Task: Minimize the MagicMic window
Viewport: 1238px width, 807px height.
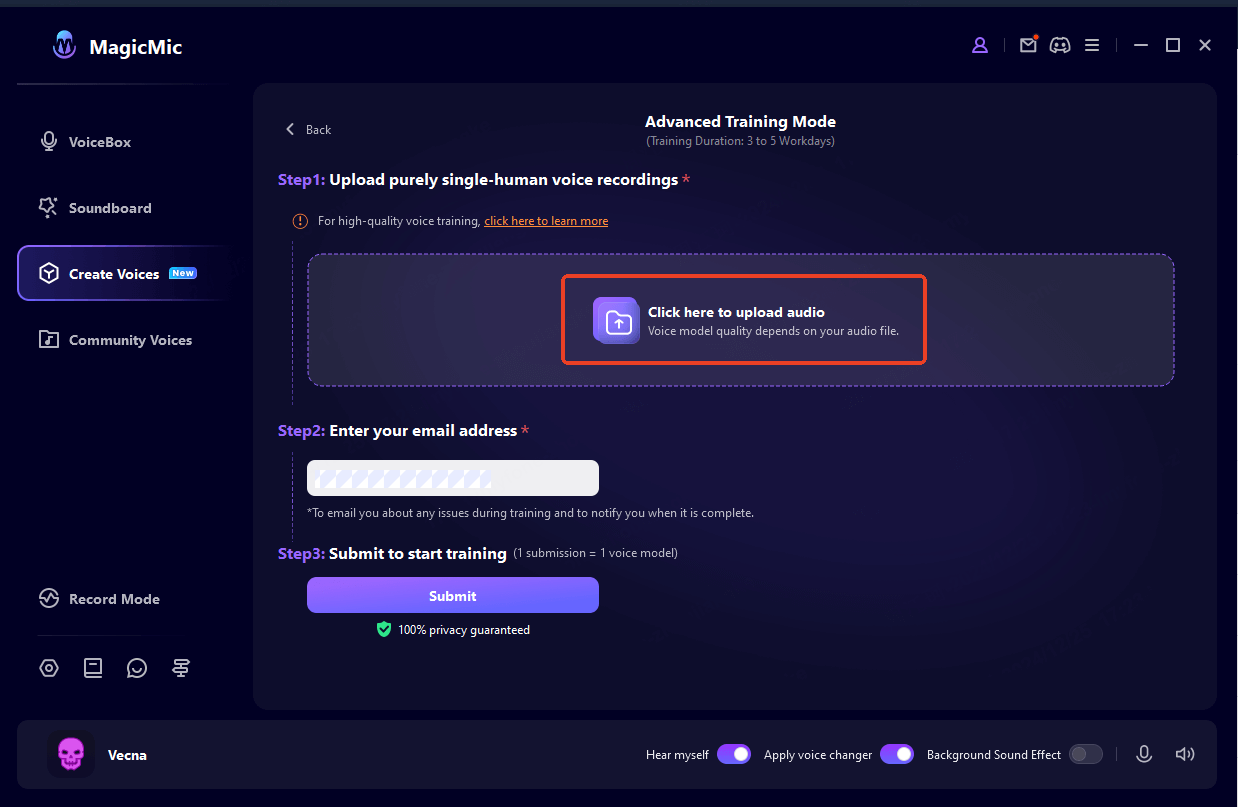Action: (x=1140, y=45)
